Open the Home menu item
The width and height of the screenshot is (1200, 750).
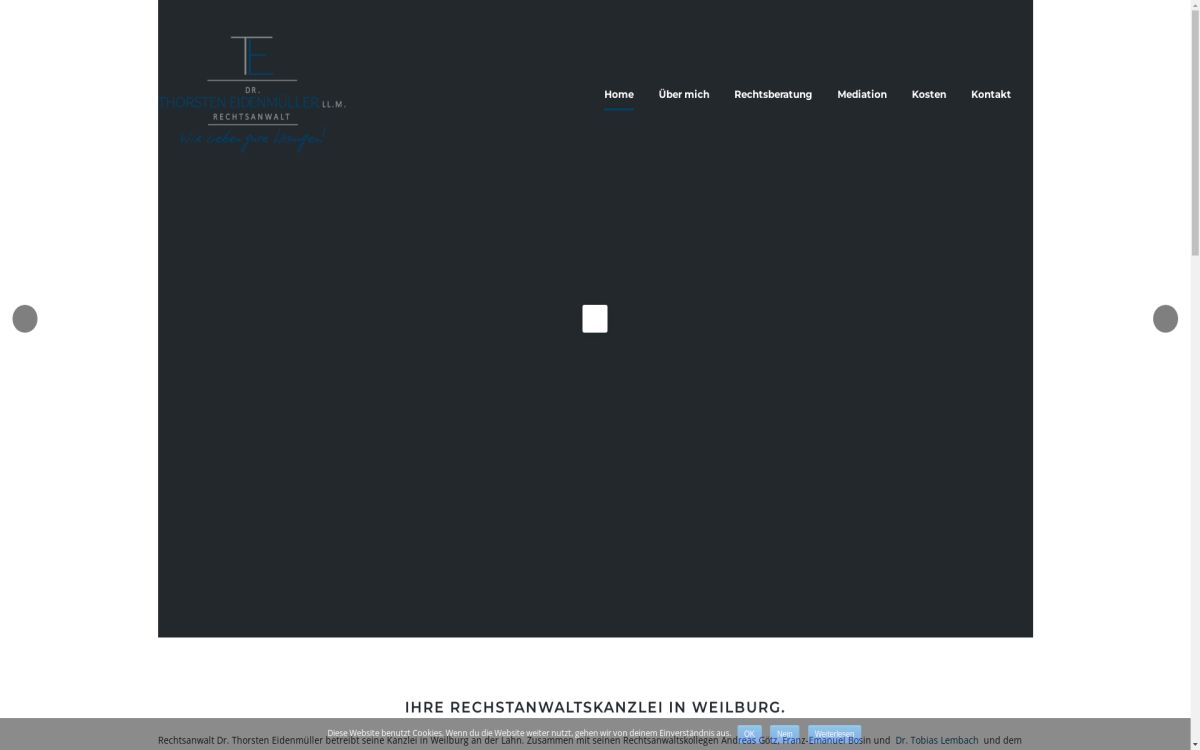[618, 95]
